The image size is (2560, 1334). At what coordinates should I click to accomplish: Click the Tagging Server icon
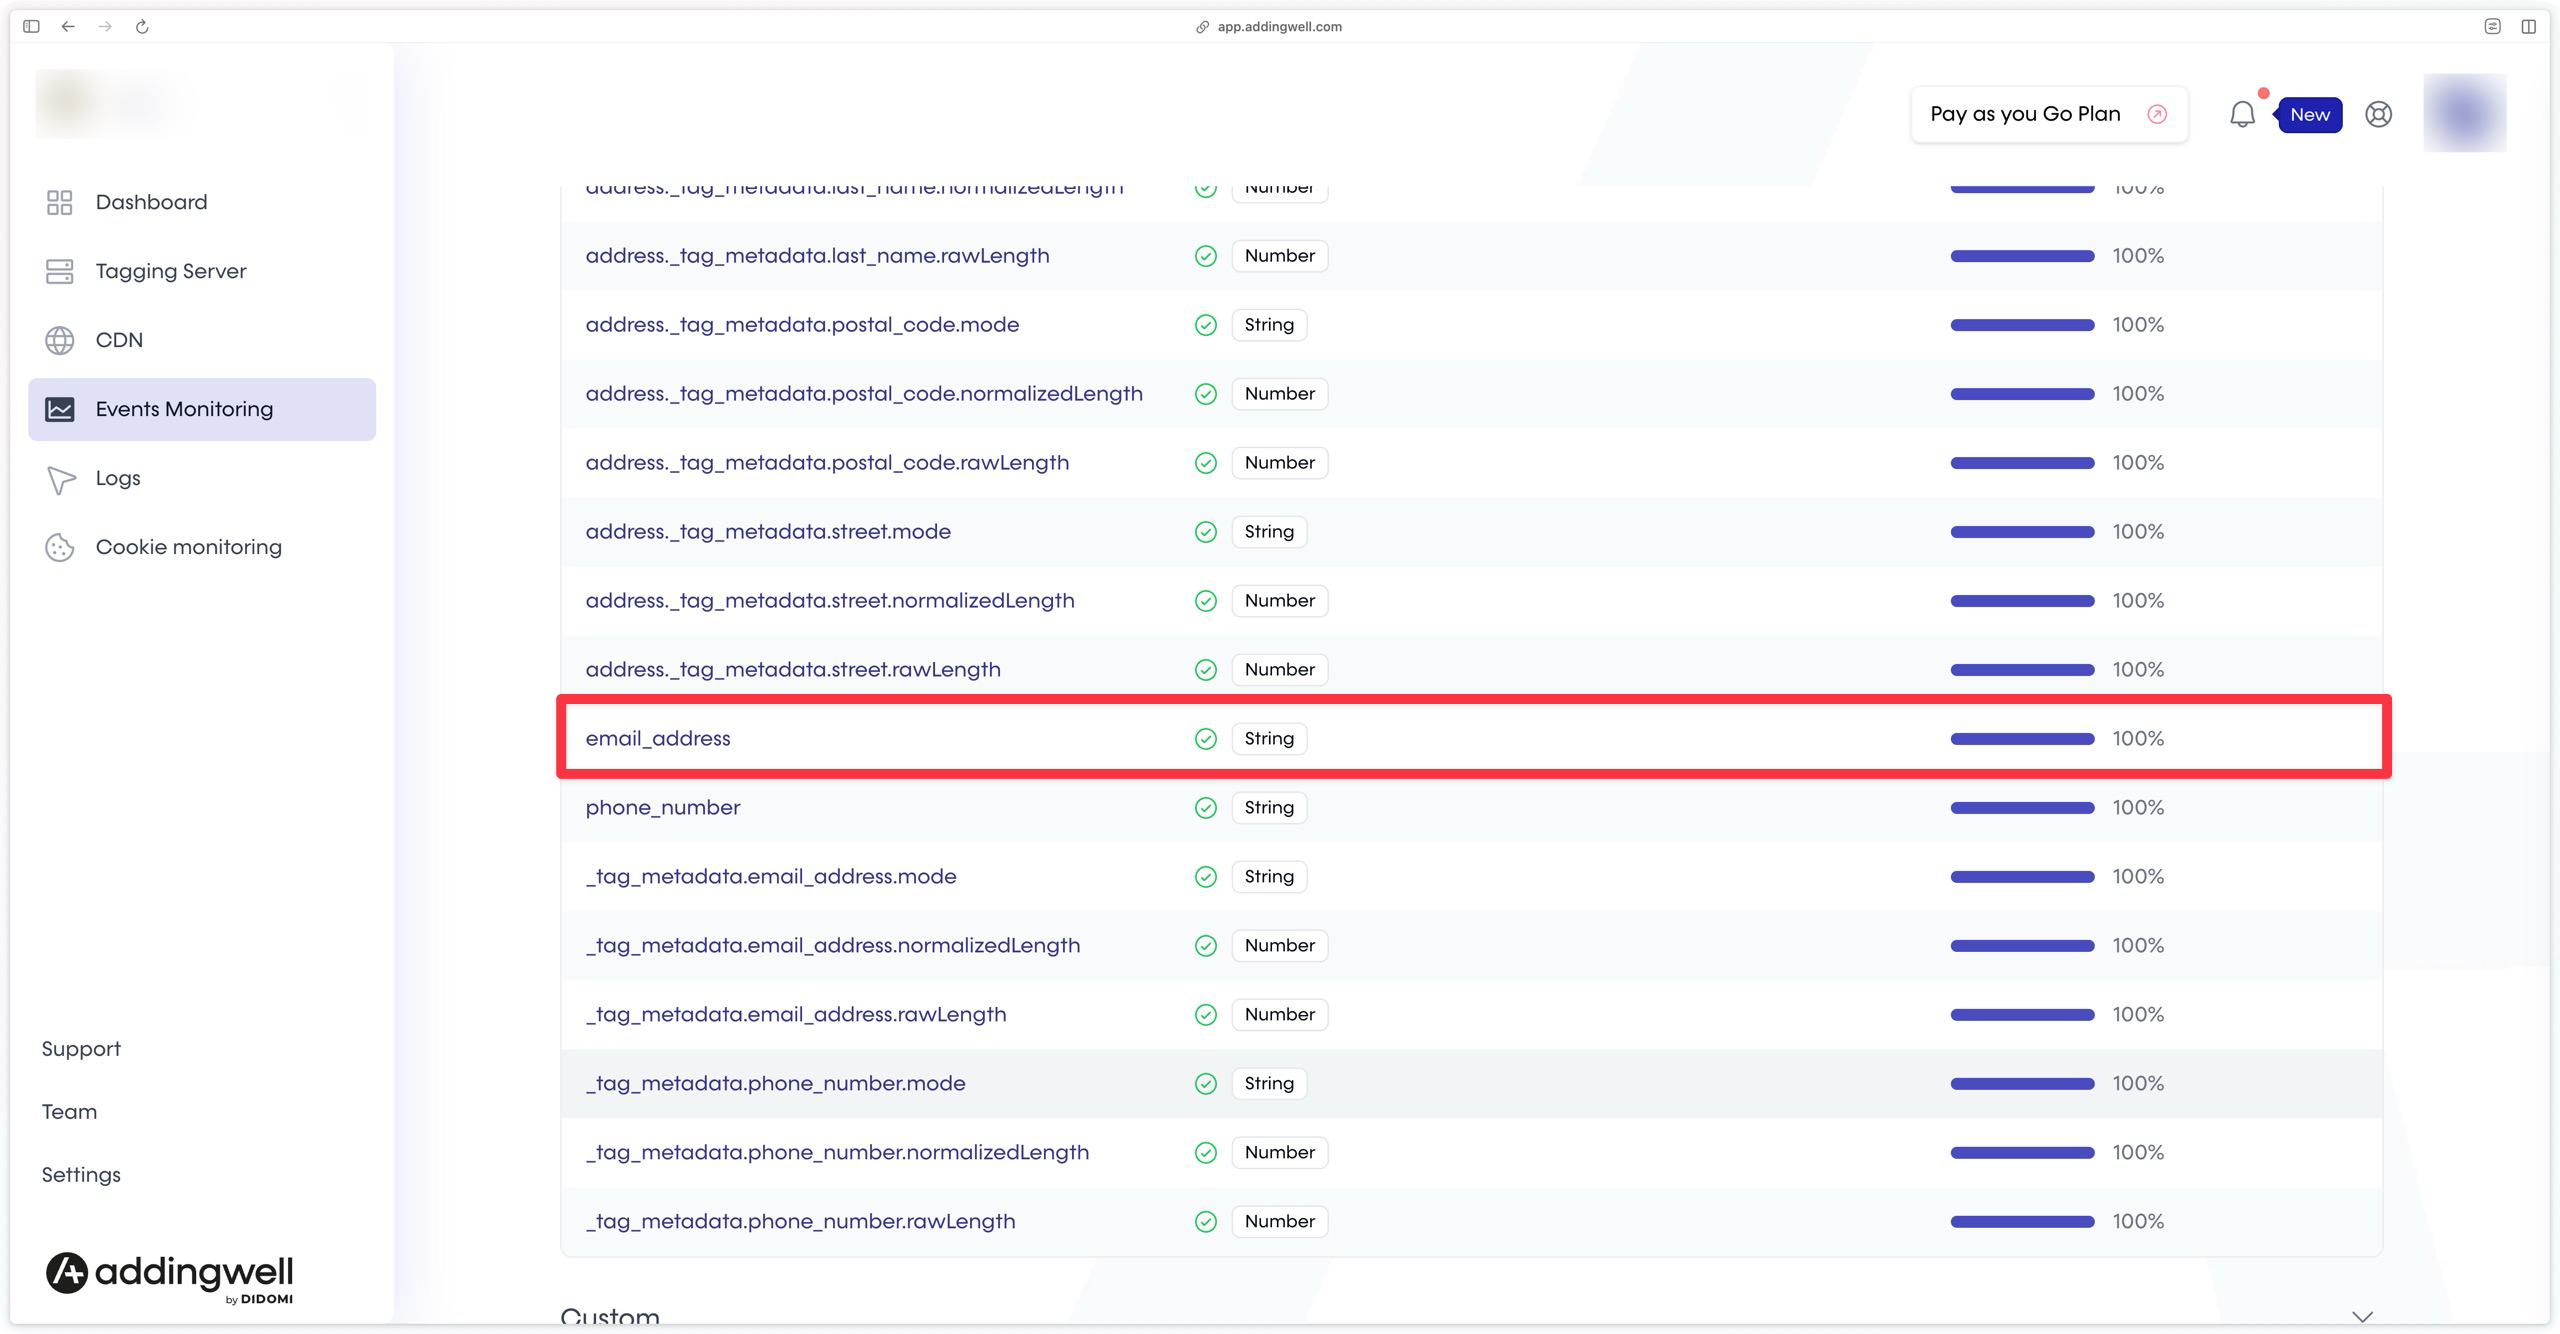coord(60,271)
